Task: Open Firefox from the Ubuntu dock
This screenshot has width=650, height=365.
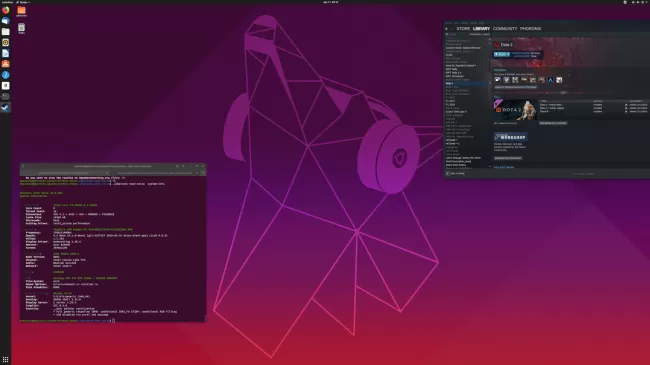Action: click(x=5, y=10)
